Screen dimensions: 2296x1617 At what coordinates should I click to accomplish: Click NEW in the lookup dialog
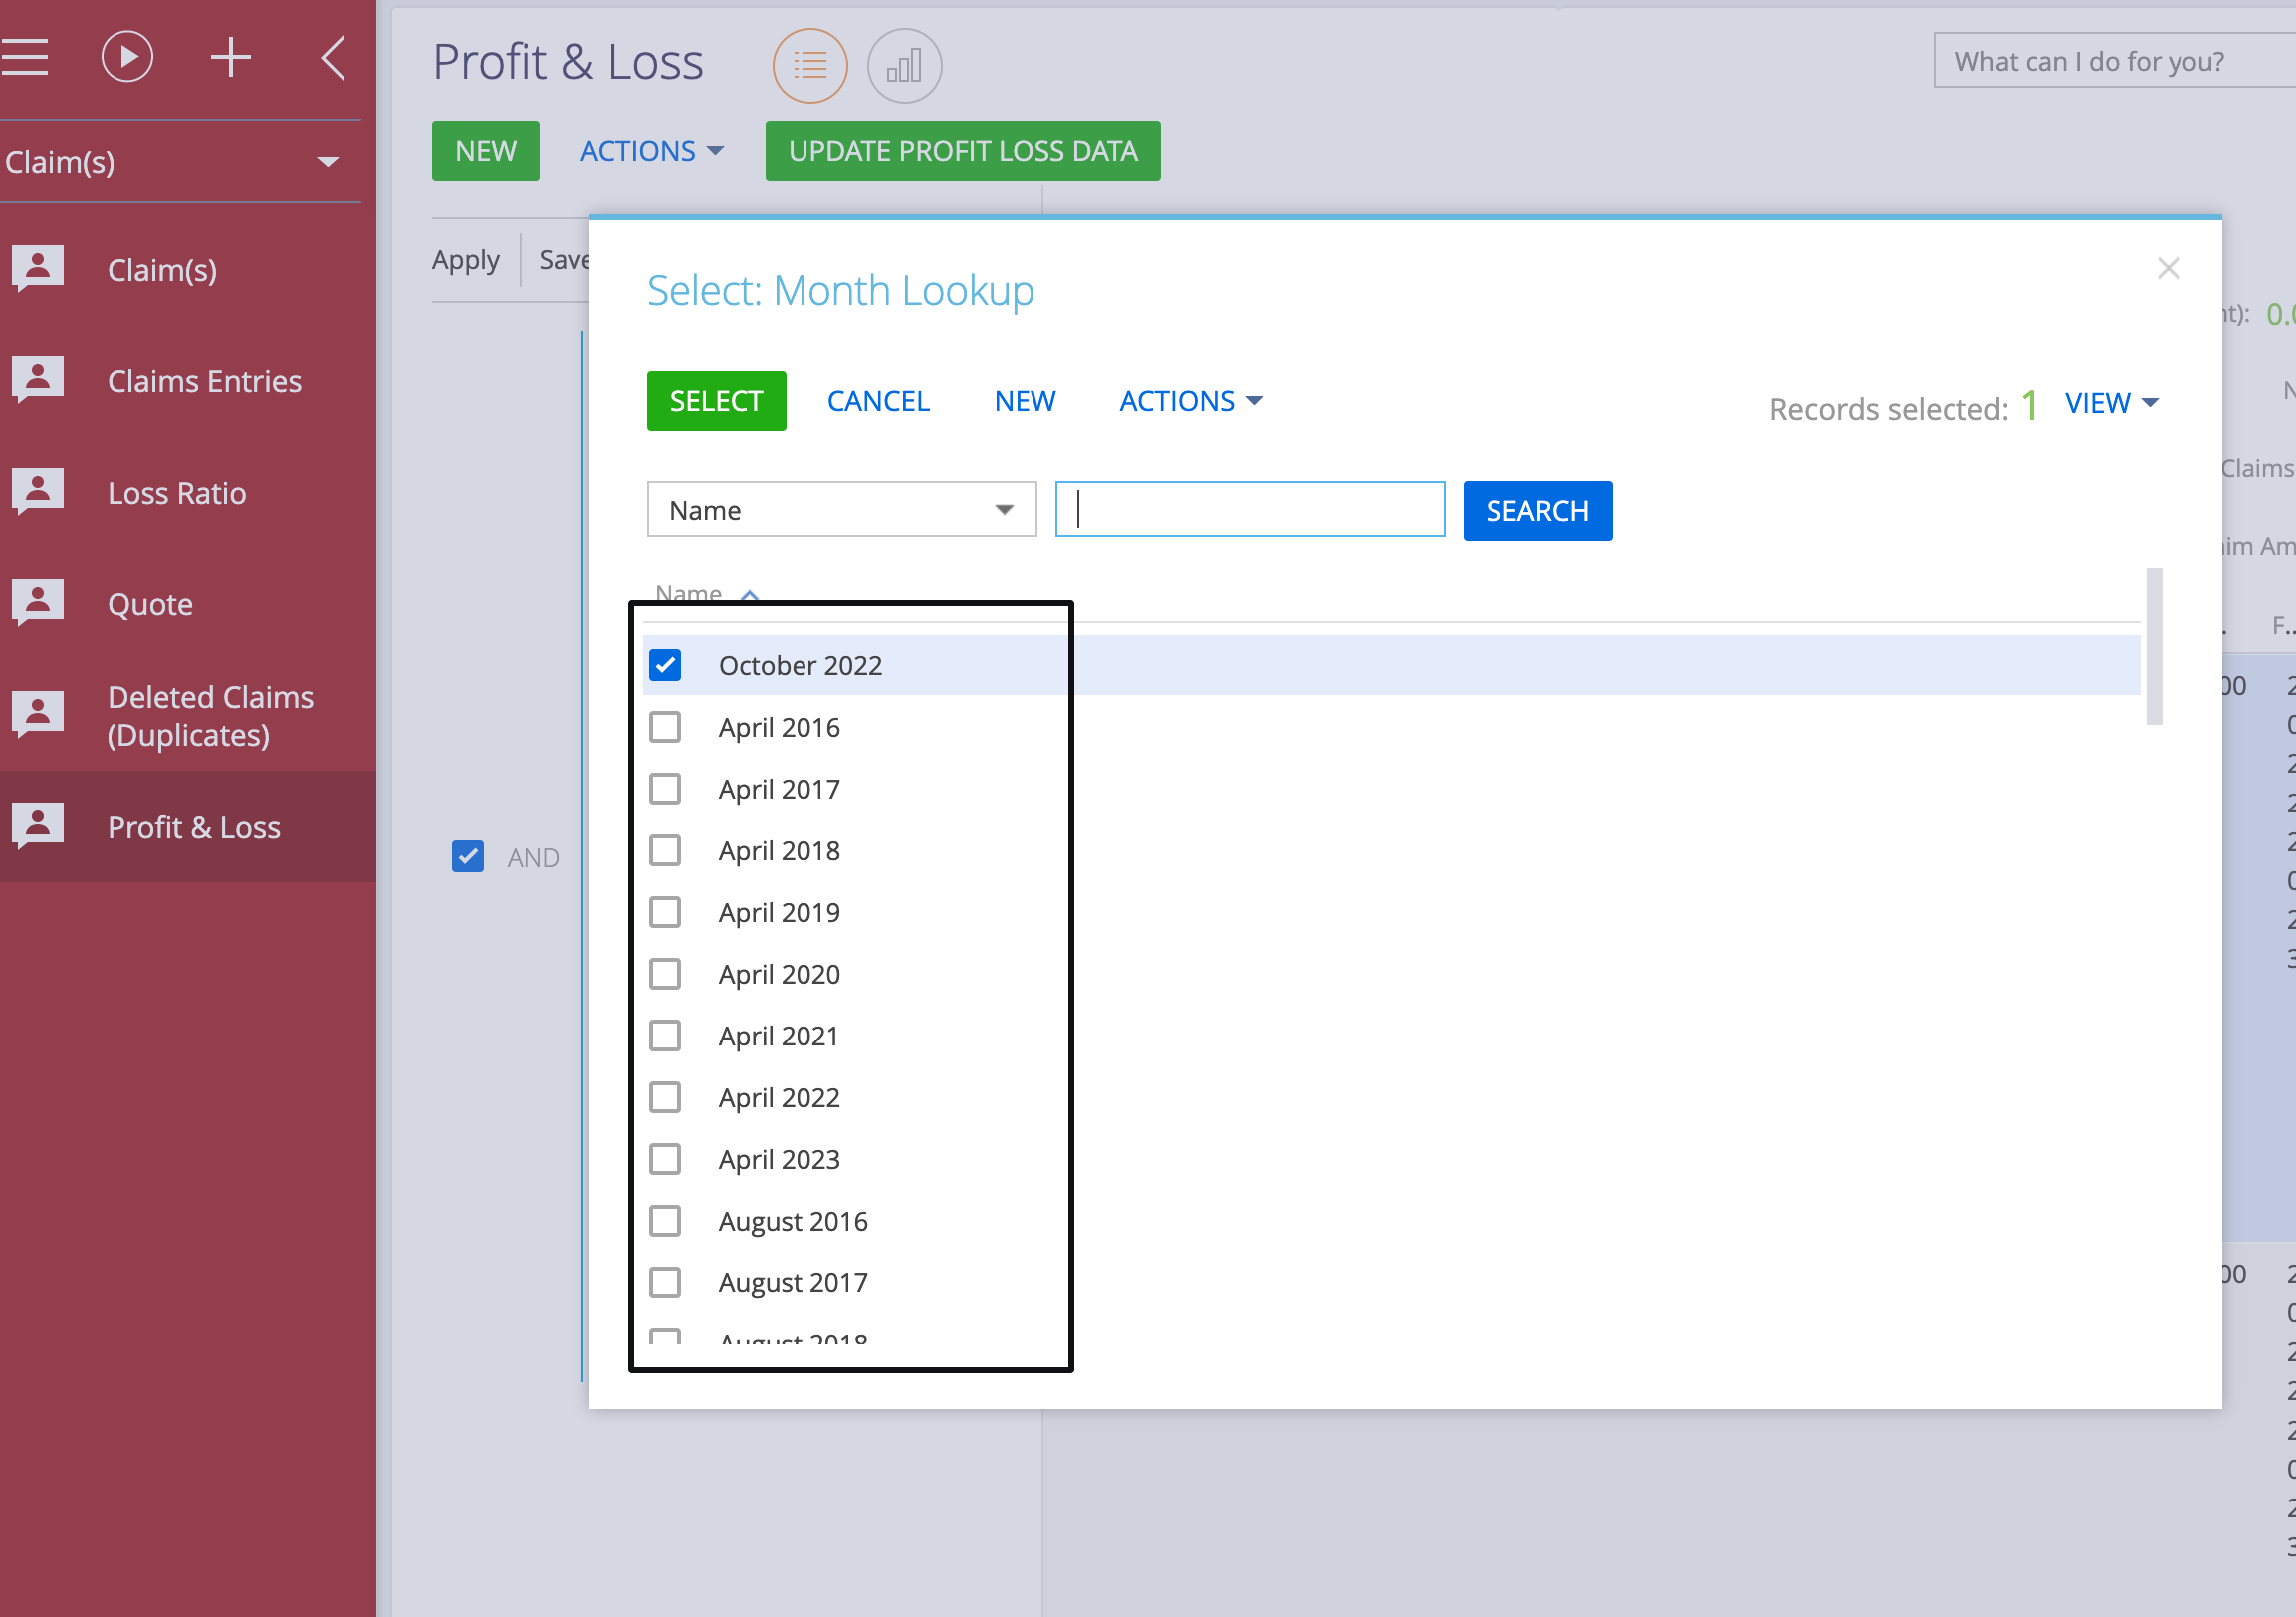click(x=1025, y=401)
